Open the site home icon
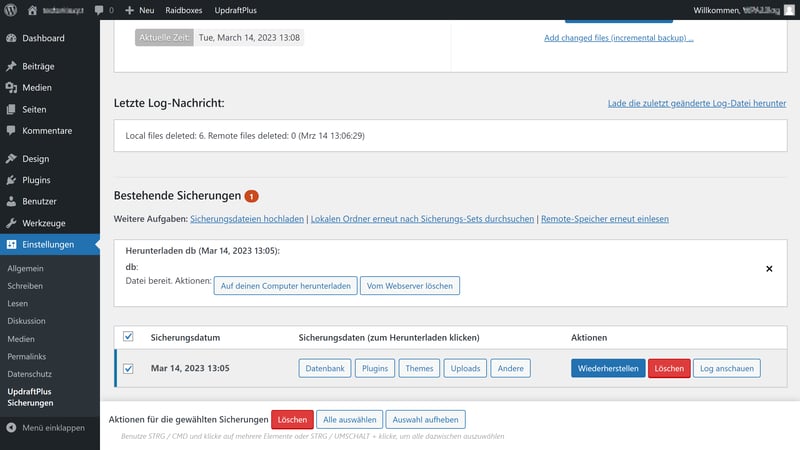Screen dimensions: 800x450 [33, 9]
